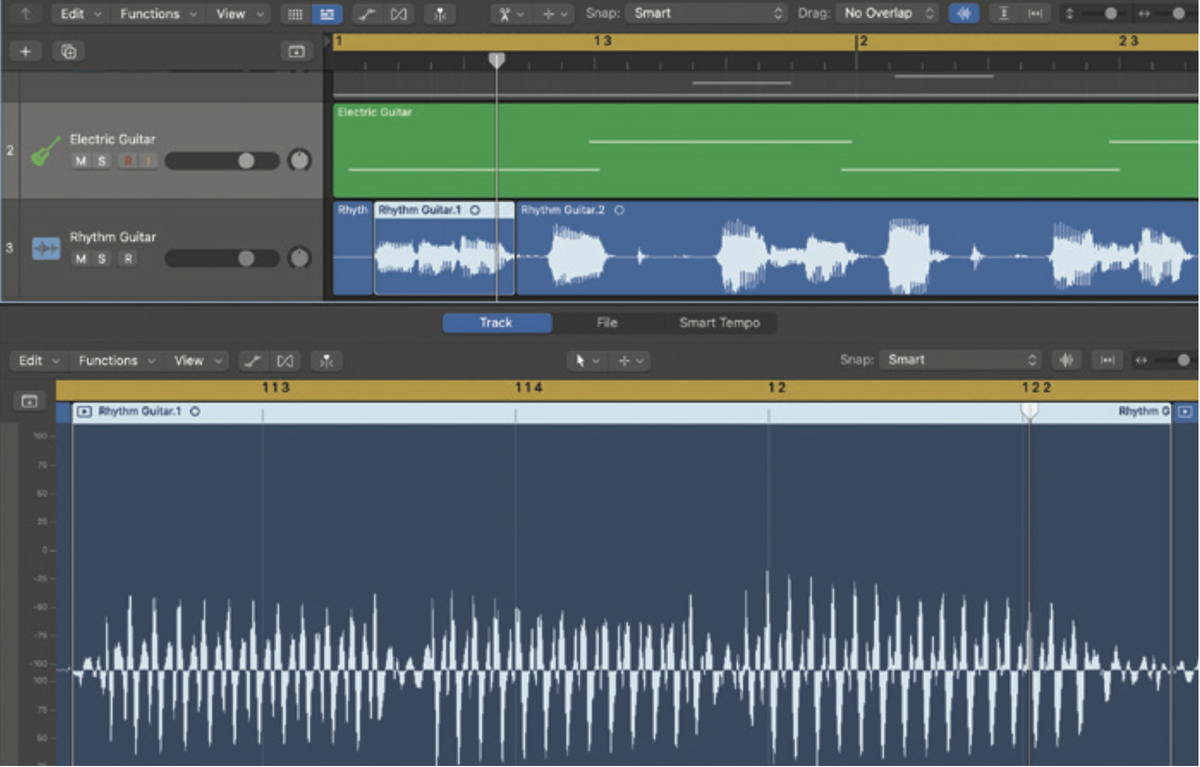Click the Rhythm Guitar audio track icon
Image resolution: width=1200 pixels, height=767 pixels.
pos(46,247)
